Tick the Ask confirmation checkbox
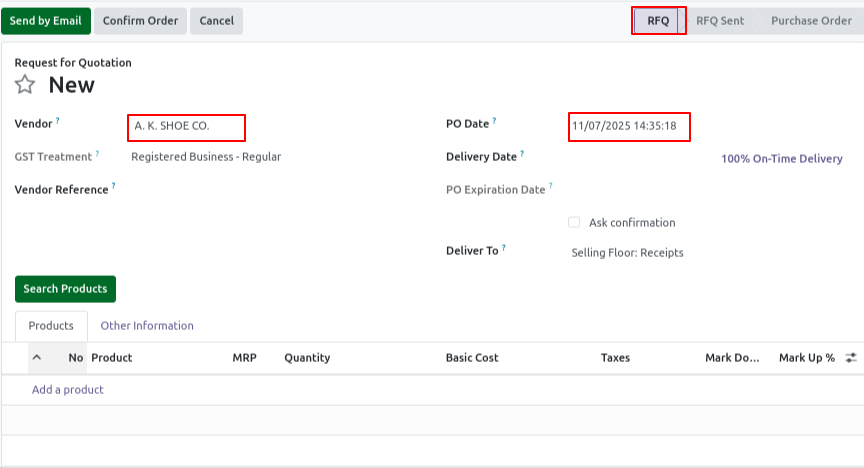 [574, 222]
